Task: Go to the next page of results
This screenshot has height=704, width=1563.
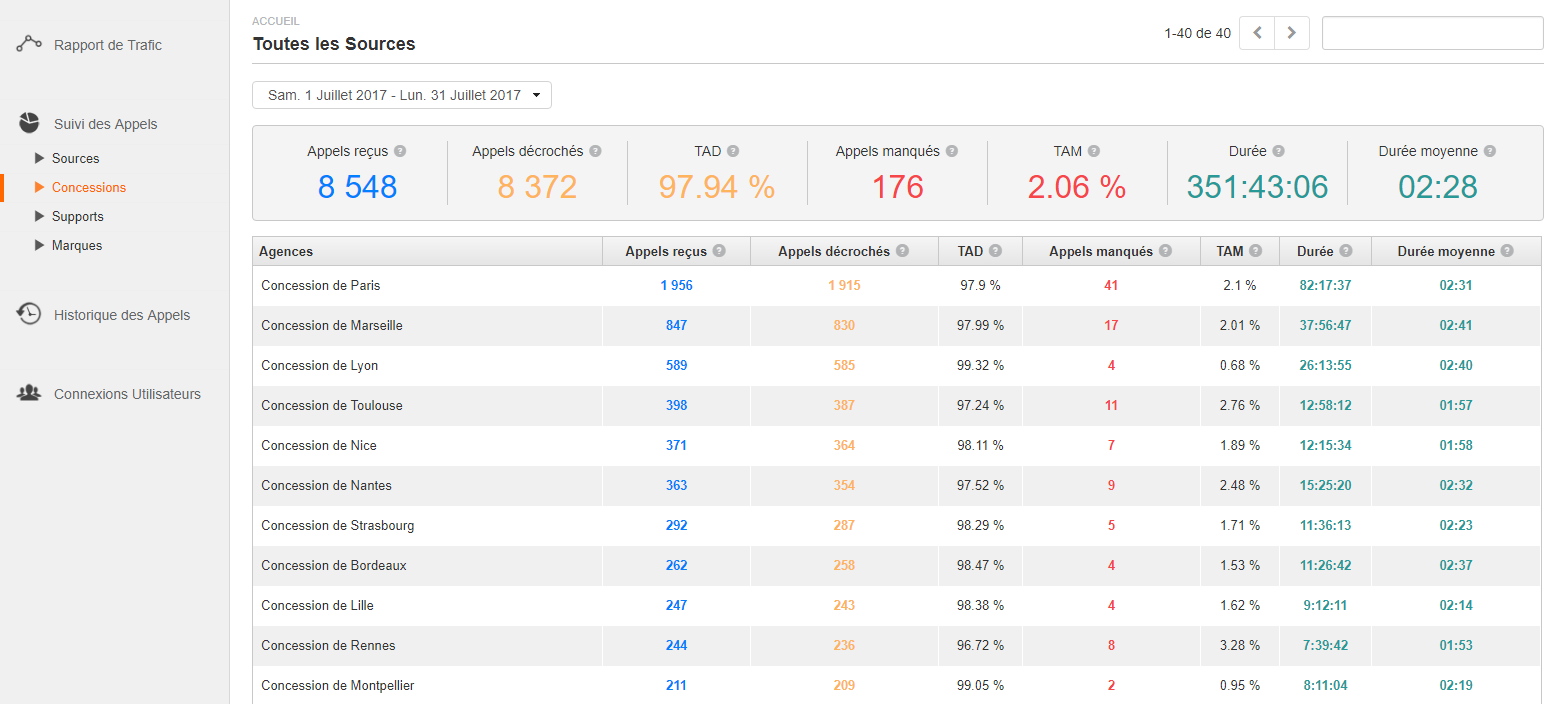Action: pos(1292,32)
